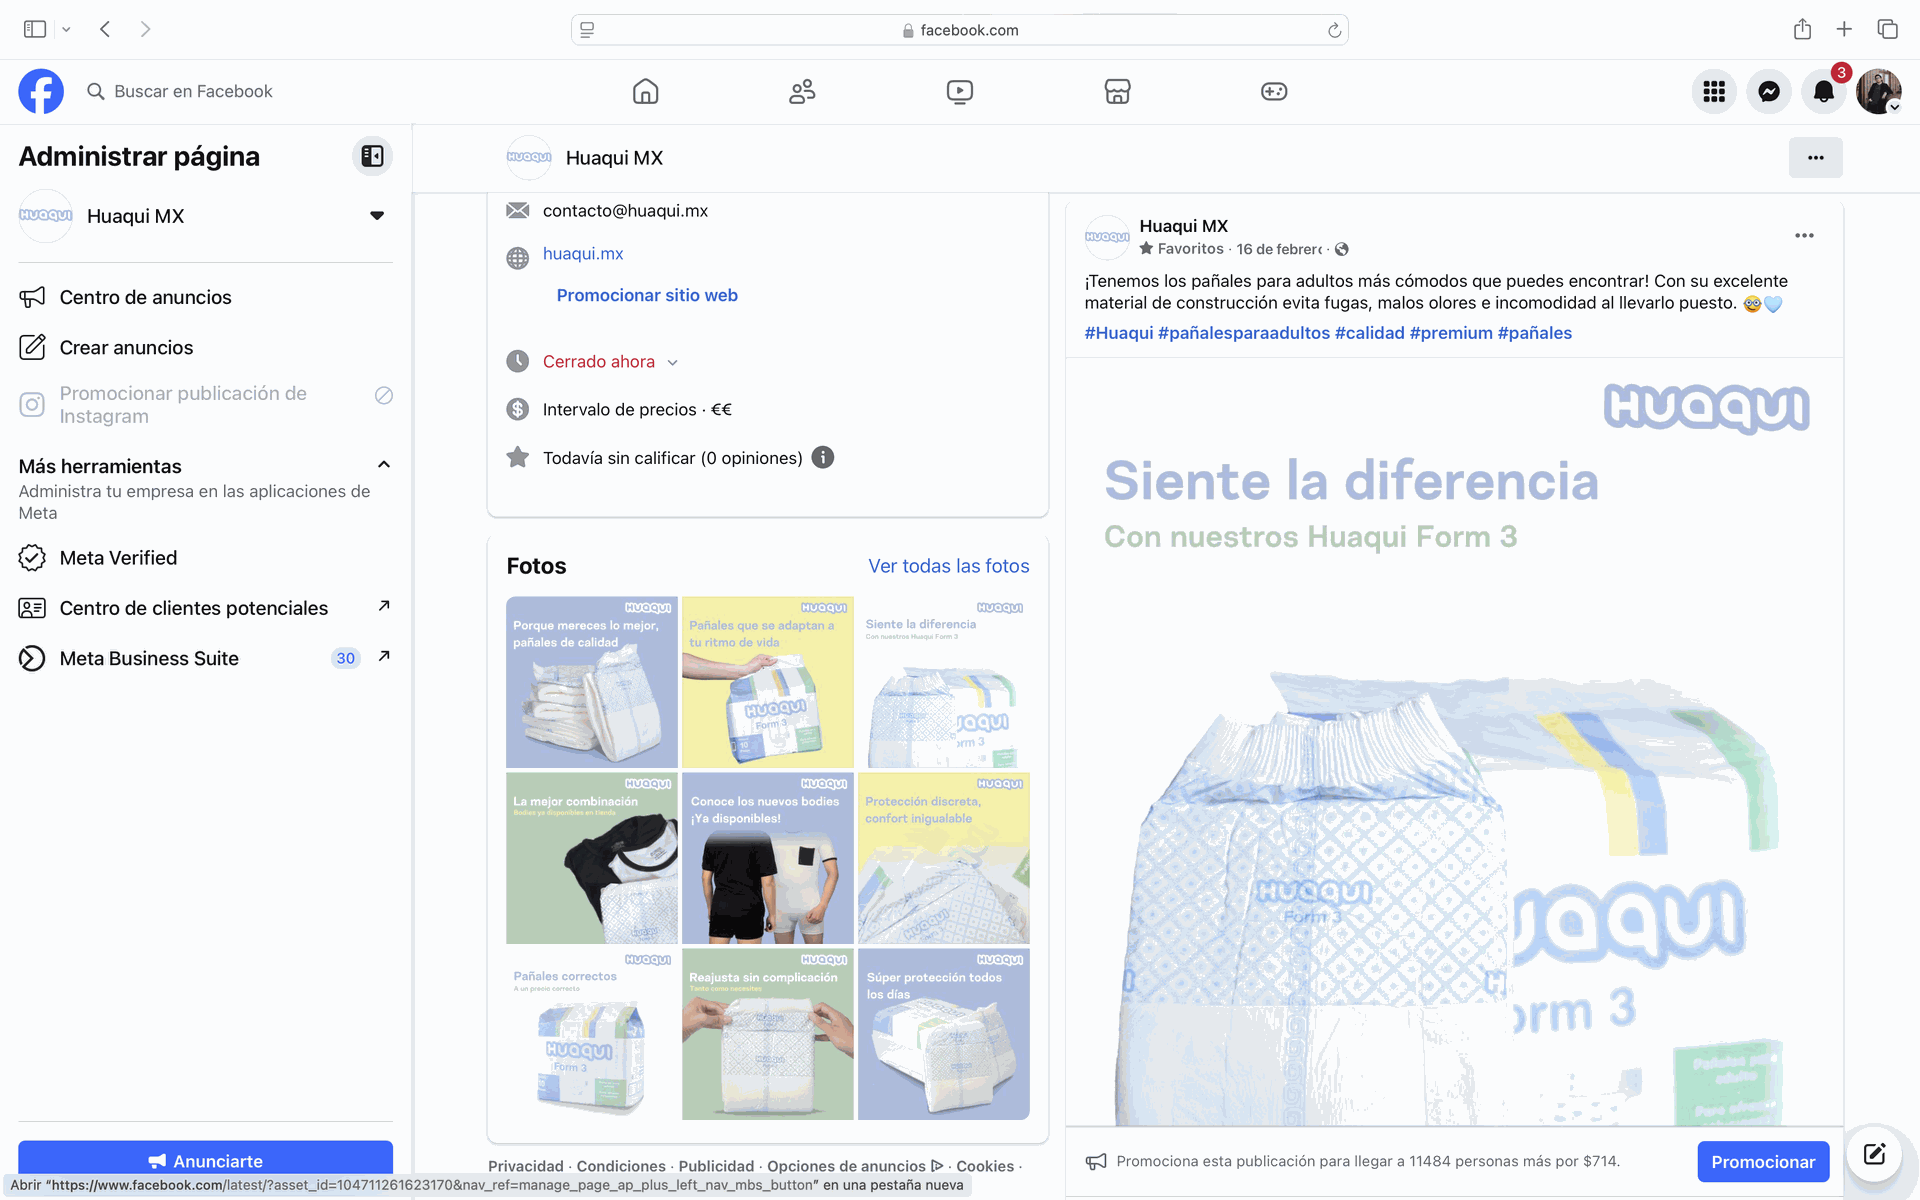
Task: Open the Video (Watch) icon
Action: point(959,92)
